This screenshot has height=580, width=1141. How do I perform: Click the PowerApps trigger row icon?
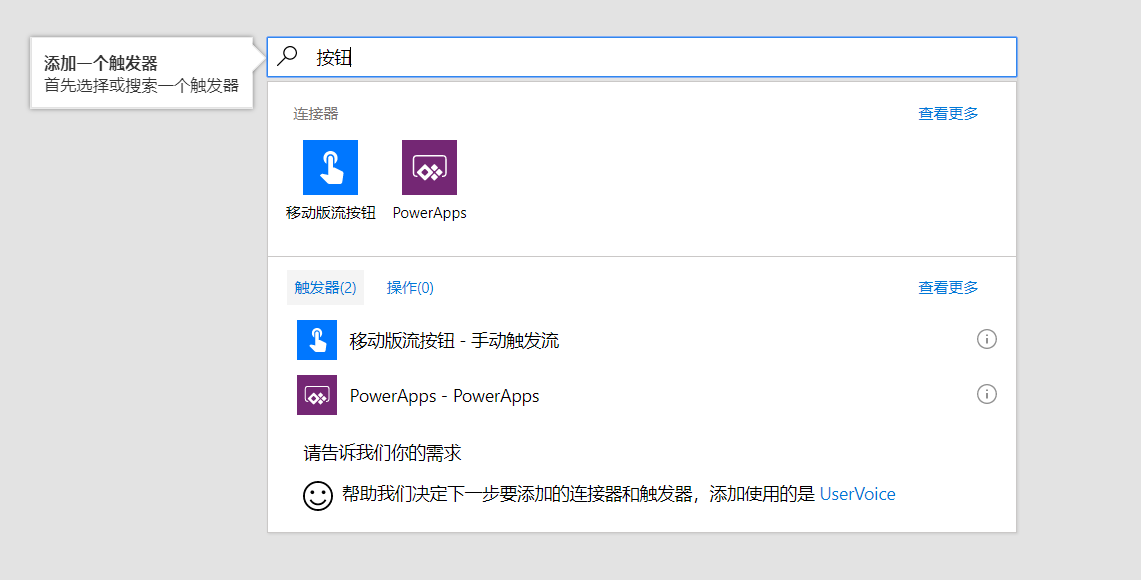click(317, 395)
